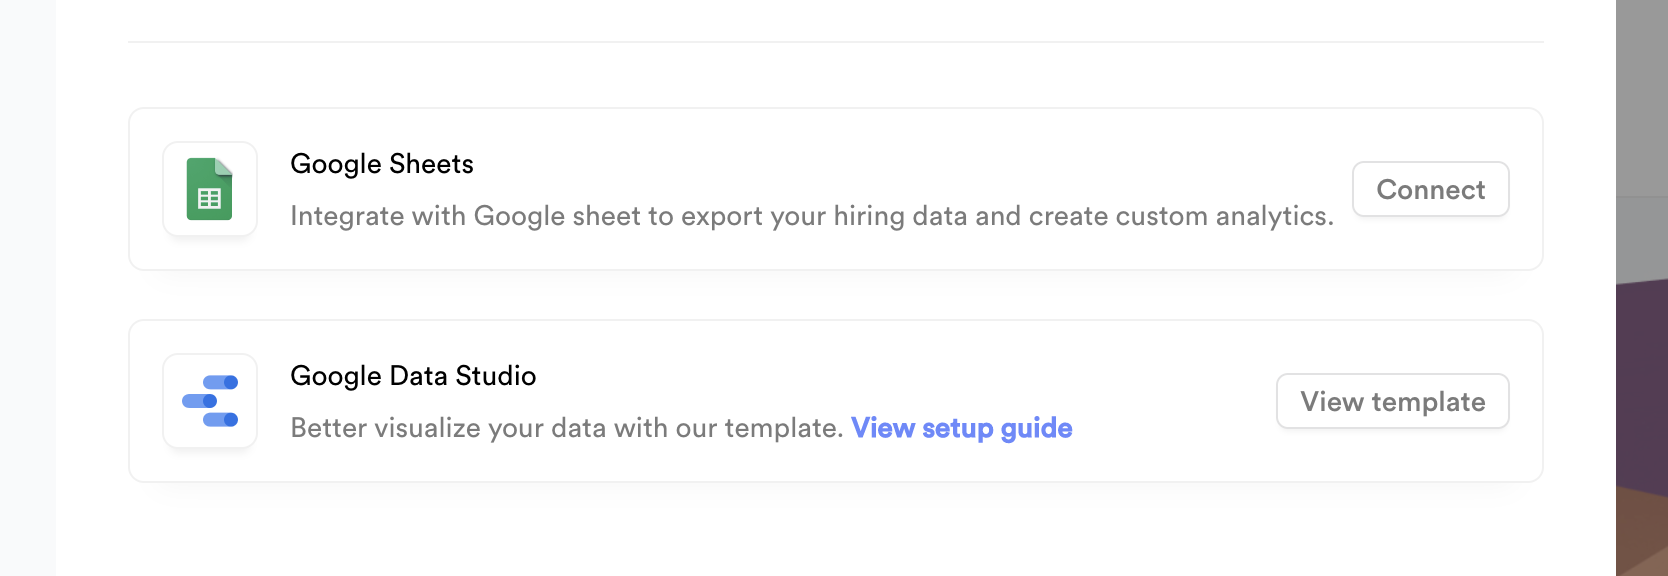Select the Google Data Studio heading
The height and width of the screenshot is (576, 1668).
[x=413, y=376]
